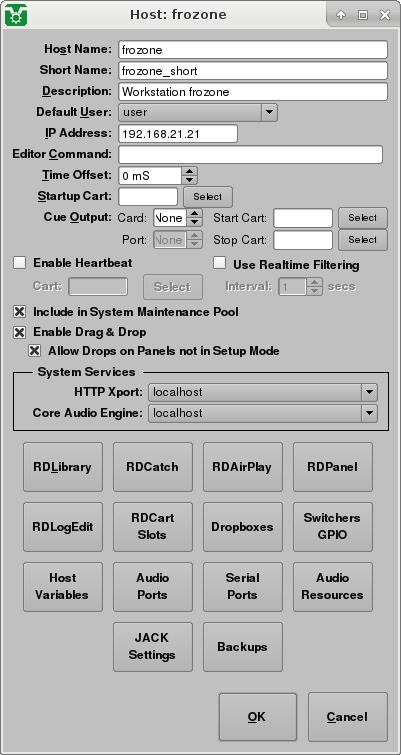
Task: Click the Switchers GPIO button
Action: [x=333, y=527]
